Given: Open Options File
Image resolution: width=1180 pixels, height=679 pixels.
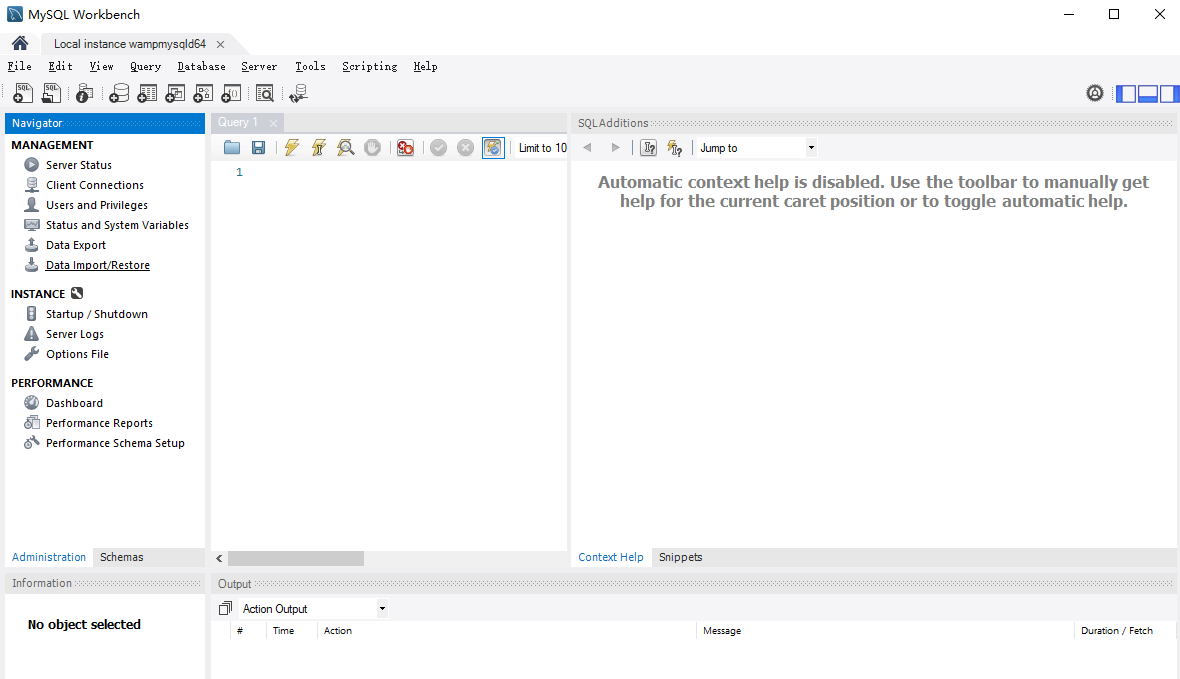Looking at the screenshot, I should (77, 354).
